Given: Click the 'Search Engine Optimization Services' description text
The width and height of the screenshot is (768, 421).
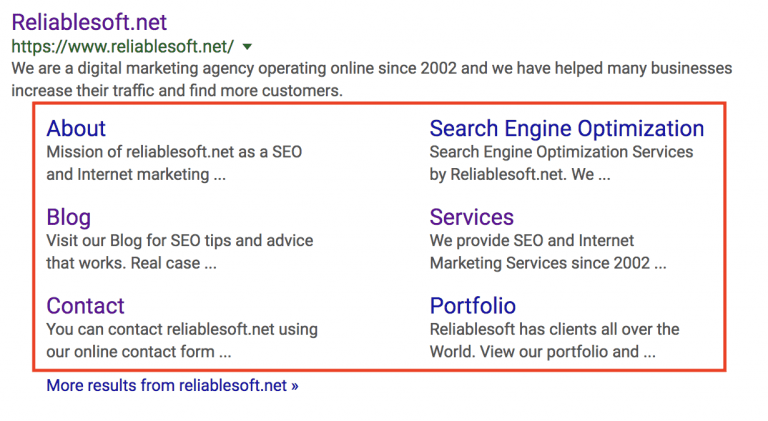Looking at the screenshot, I should coord(561,152).
